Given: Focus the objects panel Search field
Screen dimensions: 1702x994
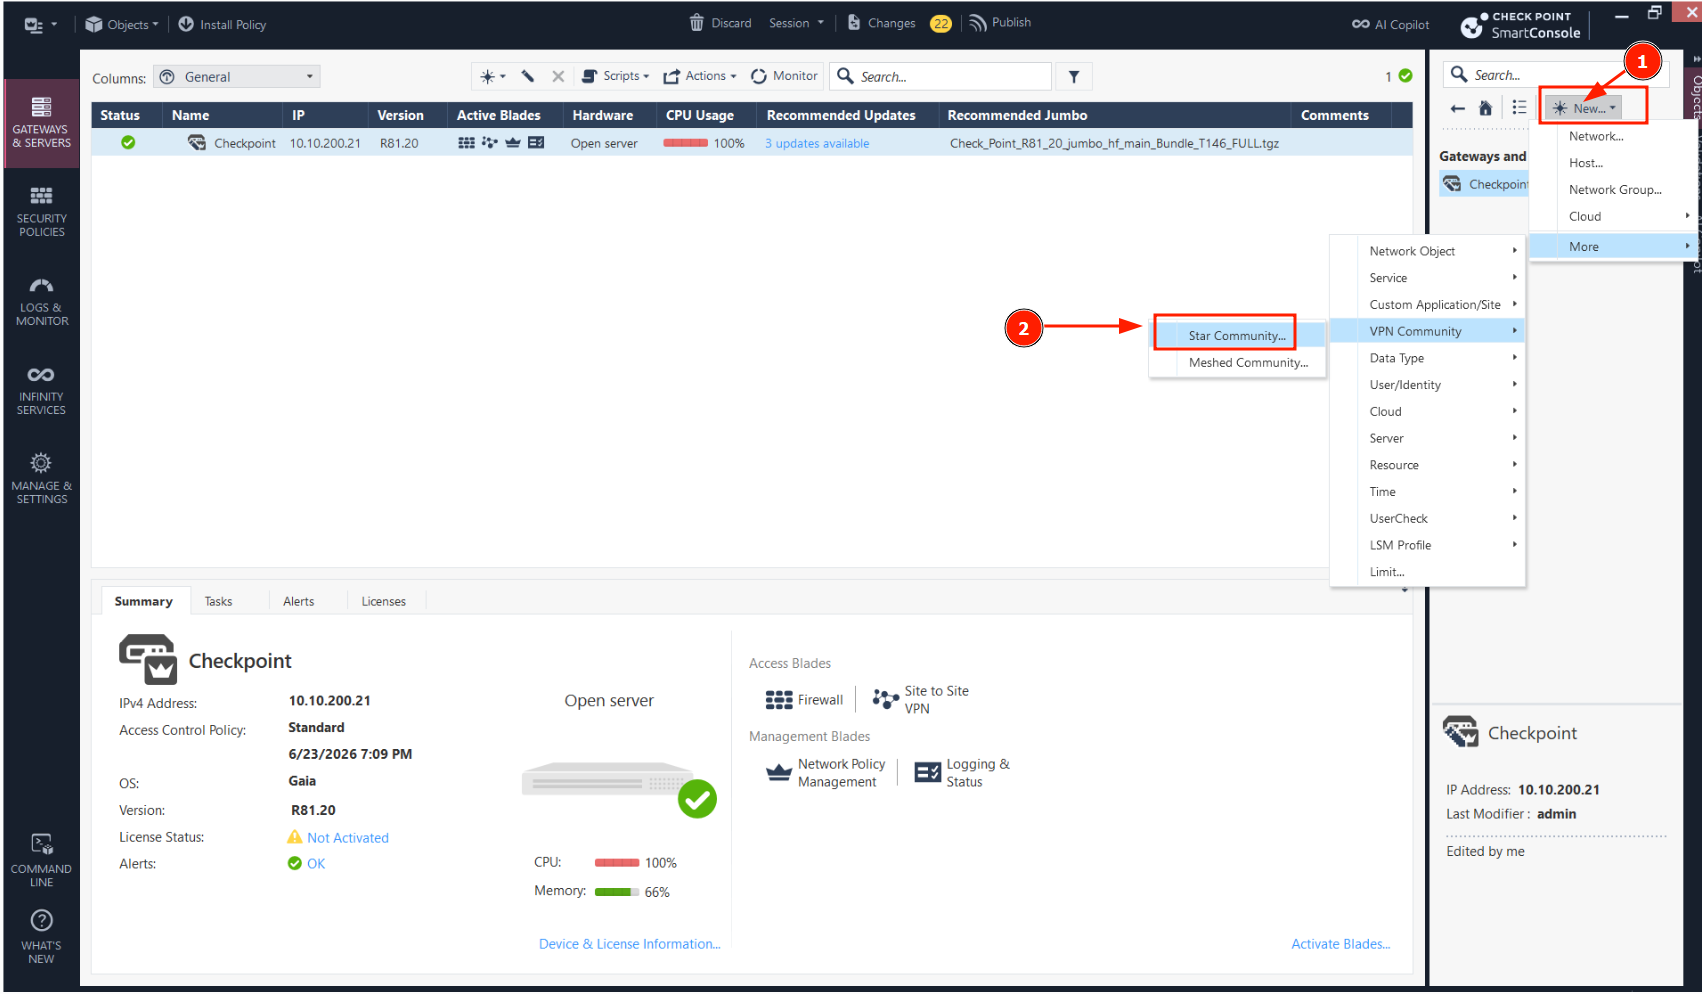Looking at the screenshot, I should (1556, 75).
